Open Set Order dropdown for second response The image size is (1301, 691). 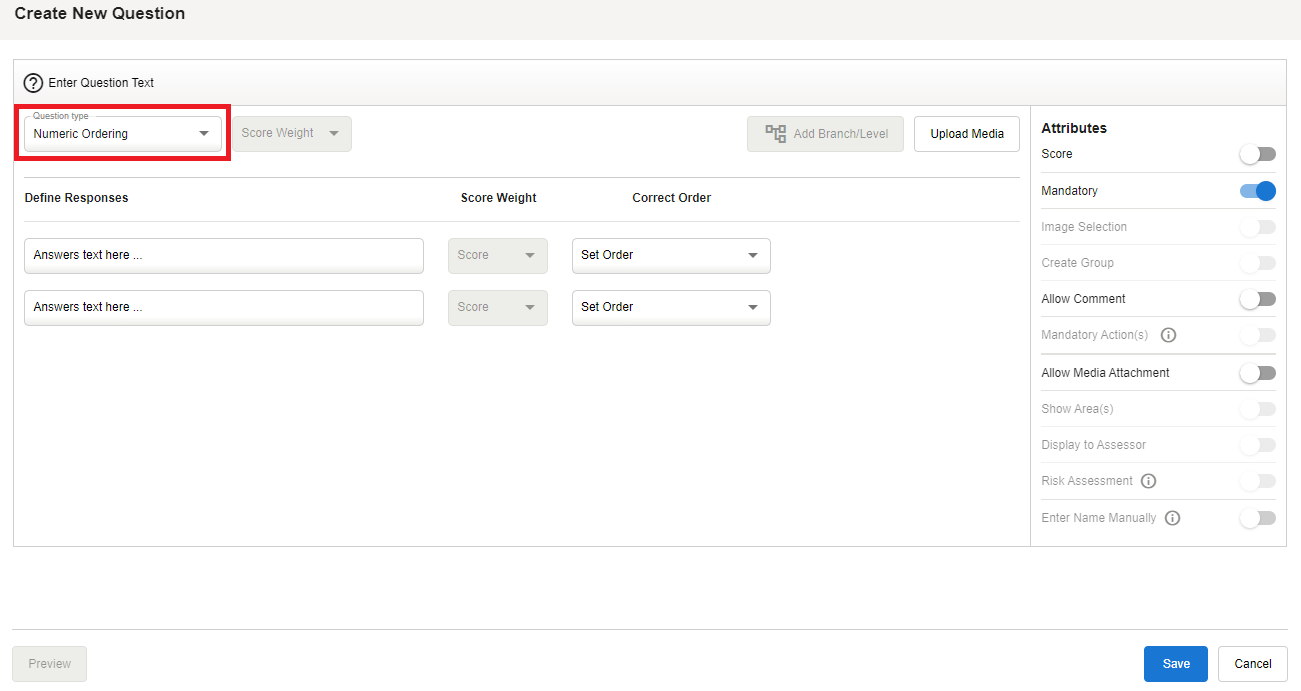pos(670,307)
